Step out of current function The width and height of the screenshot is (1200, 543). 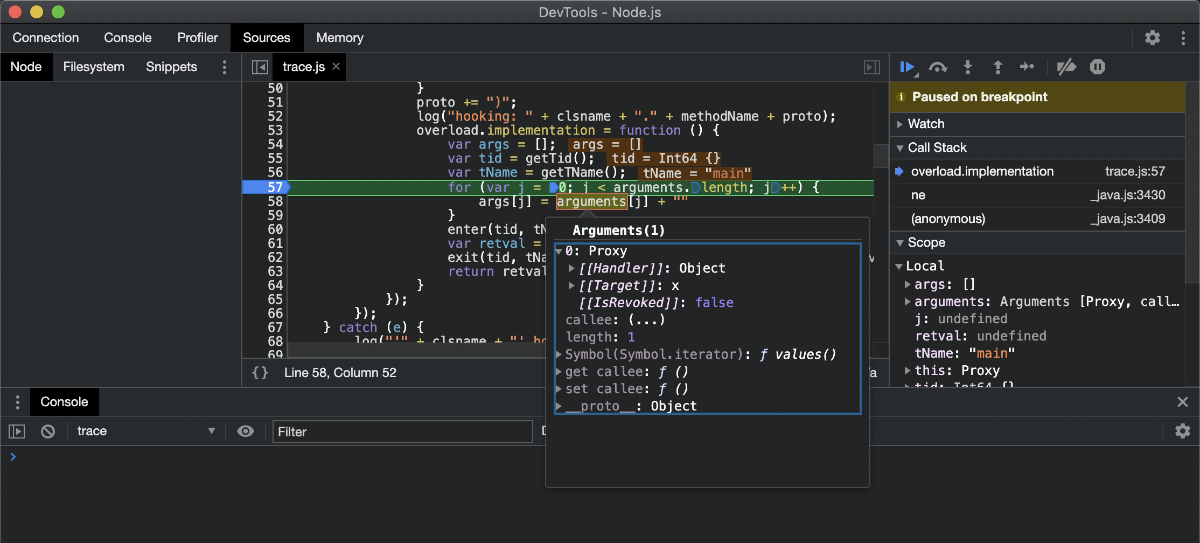click(x=997, y=67)
